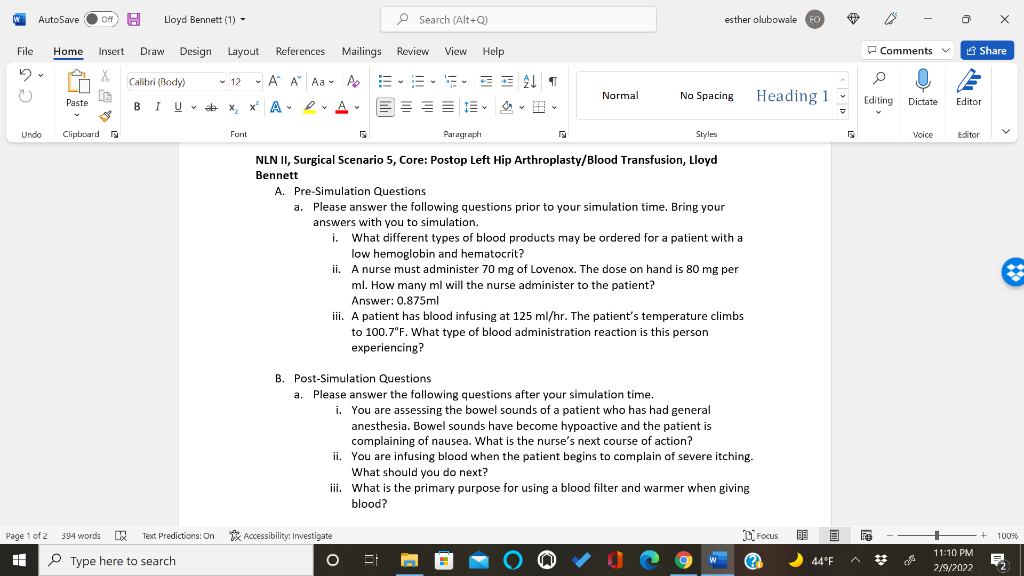Align text to the right
The height and width of the screenshot is (576, 1024).
(x=427, y=107)
